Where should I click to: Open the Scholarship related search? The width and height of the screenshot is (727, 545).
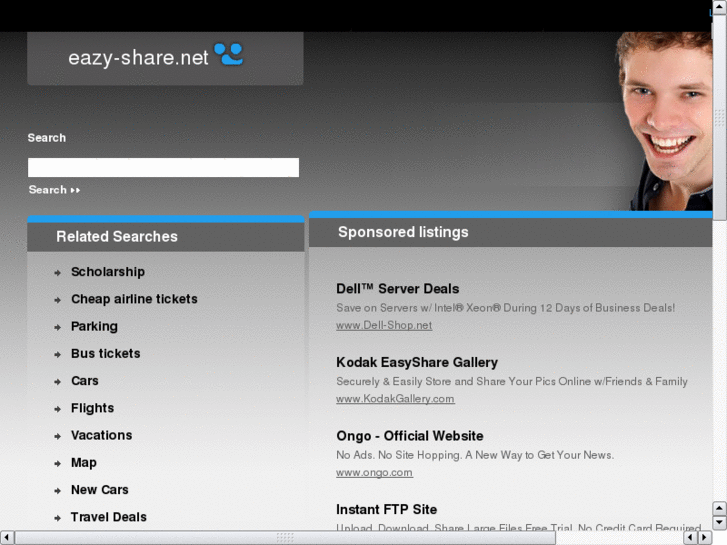pyautogui.click(x=108, y=272)
